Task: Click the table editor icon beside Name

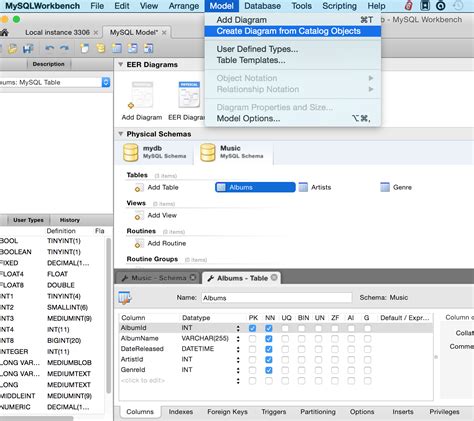Action: tap(125, 297)
